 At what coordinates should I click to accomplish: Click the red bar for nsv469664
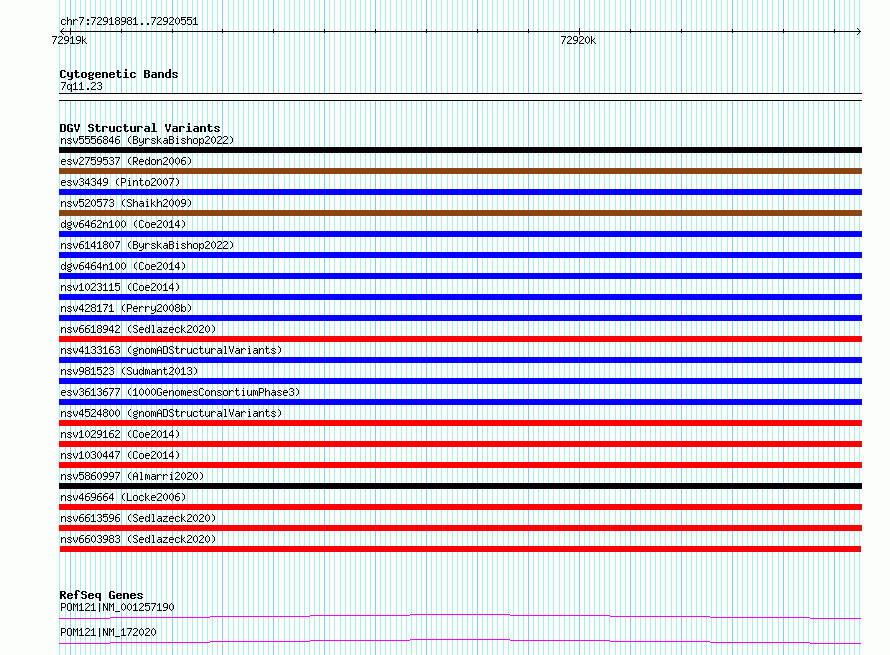460,507
